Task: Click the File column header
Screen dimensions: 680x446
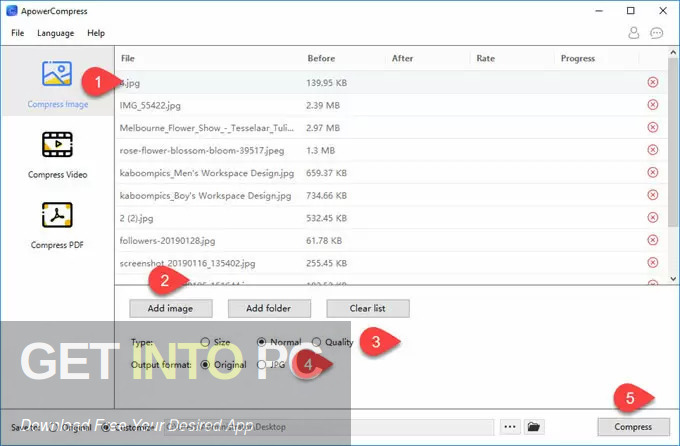Action: (128, 59)
